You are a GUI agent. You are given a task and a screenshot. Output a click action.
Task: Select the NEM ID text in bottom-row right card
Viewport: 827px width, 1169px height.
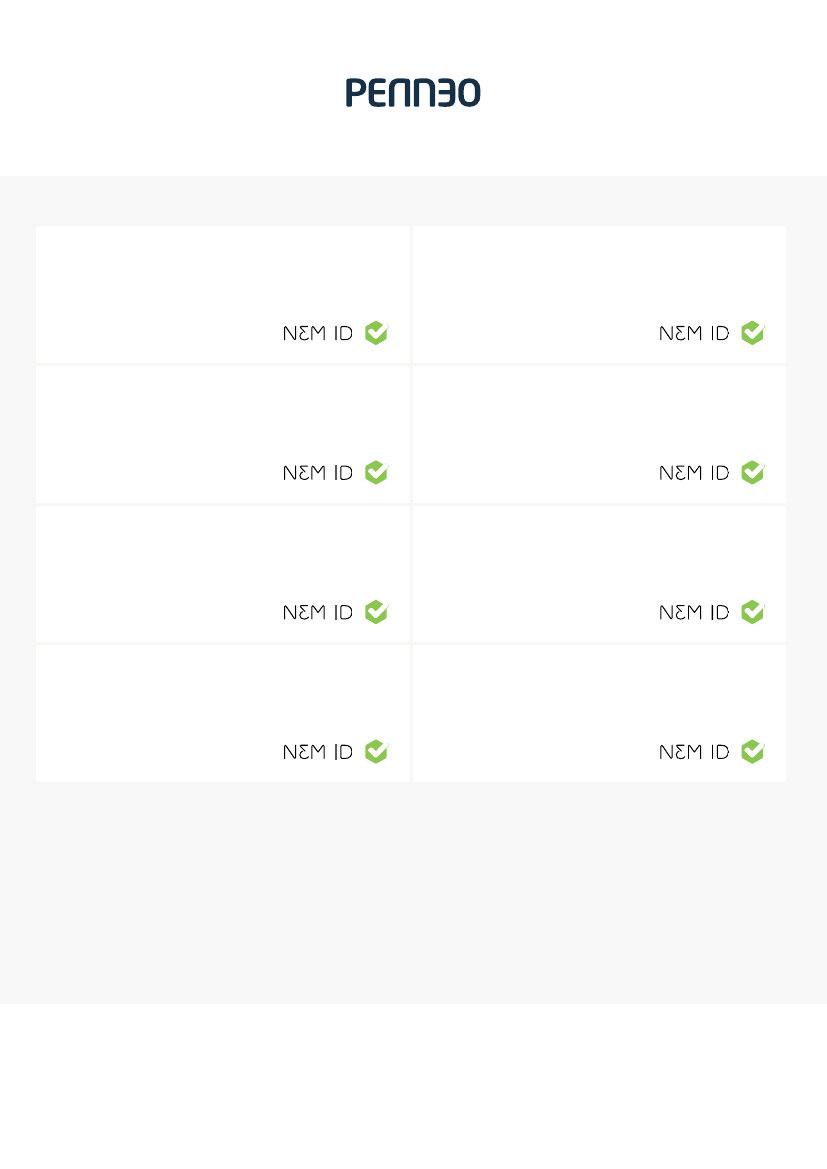pyautogui.click(x=694, y=752)
